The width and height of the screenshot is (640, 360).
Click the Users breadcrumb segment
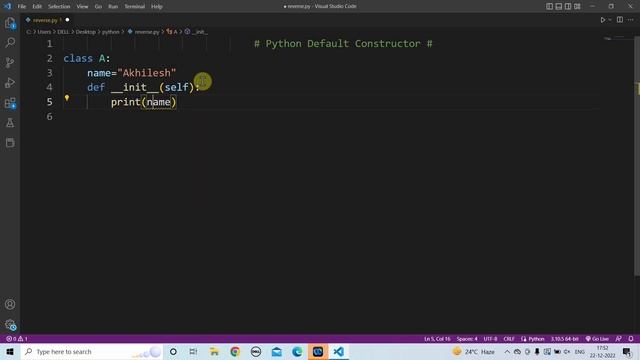[44, 32]
